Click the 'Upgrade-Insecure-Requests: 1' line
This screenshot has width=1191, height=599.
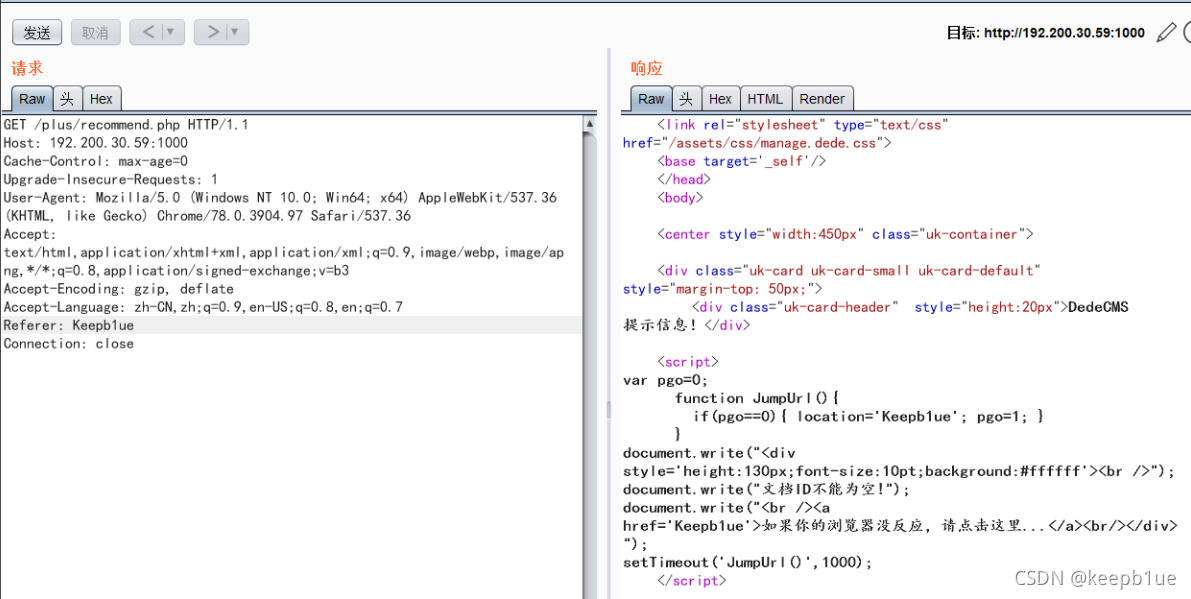(111, 179)
